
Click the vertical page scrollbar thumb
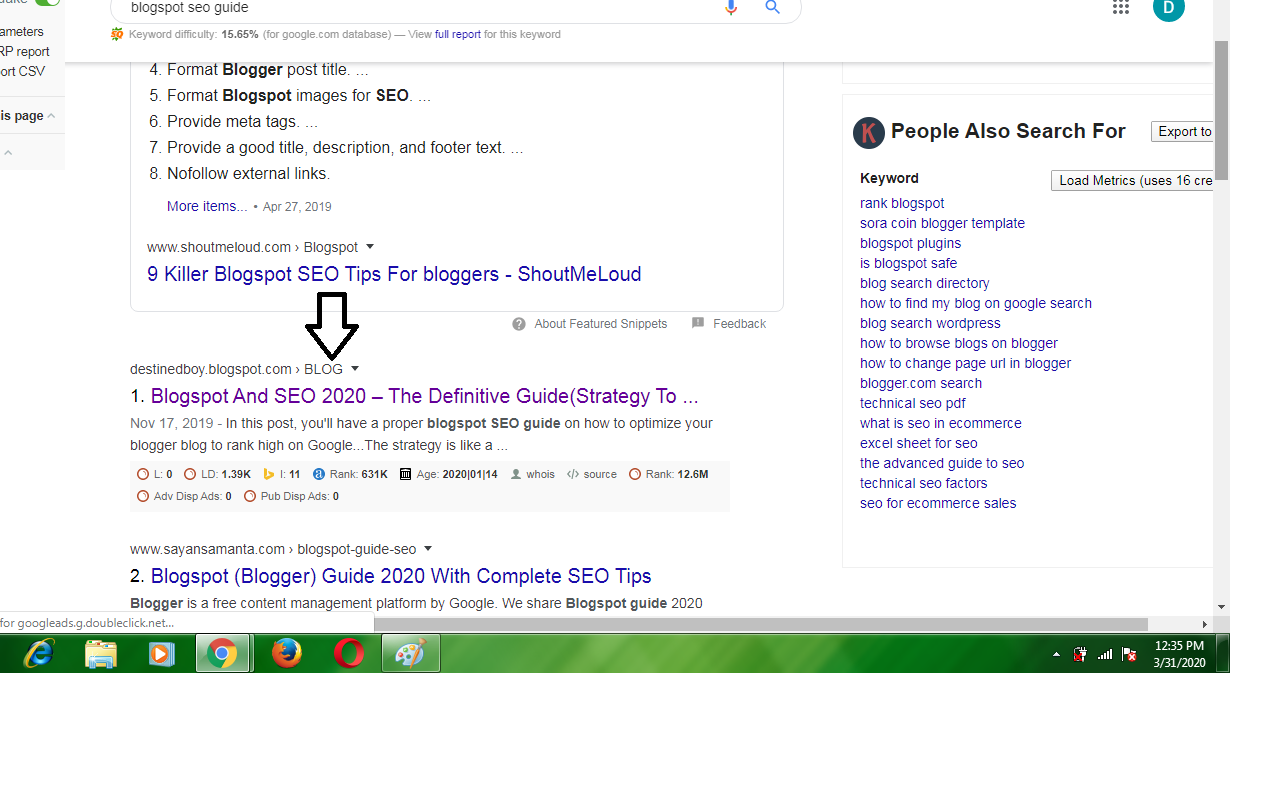coord(1221,110)
